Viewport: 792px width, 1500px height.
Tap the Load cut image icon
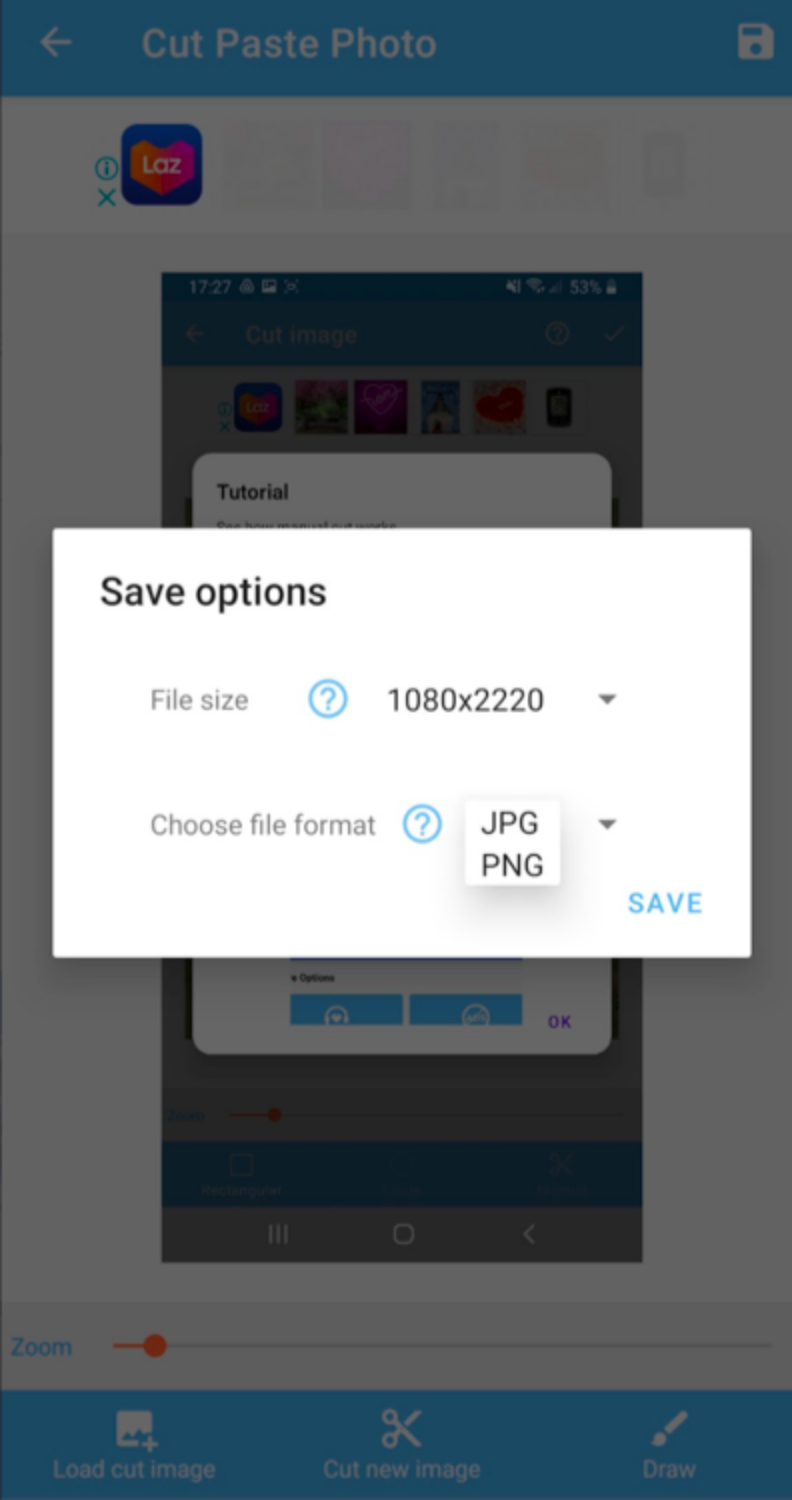click(134, 1430)
